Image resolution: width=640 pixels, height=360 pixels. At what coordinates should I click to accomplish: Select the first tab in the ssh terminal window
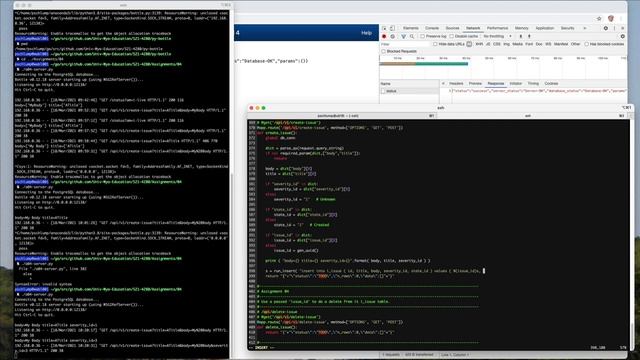(x=342, y=116)
